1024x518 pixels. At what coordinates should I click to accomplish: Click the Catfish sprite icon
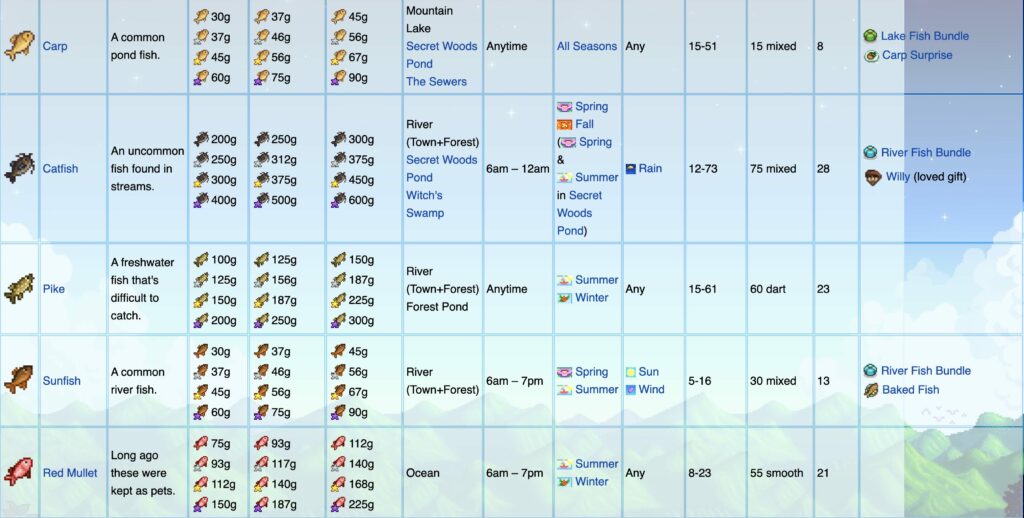pos(20,168)
